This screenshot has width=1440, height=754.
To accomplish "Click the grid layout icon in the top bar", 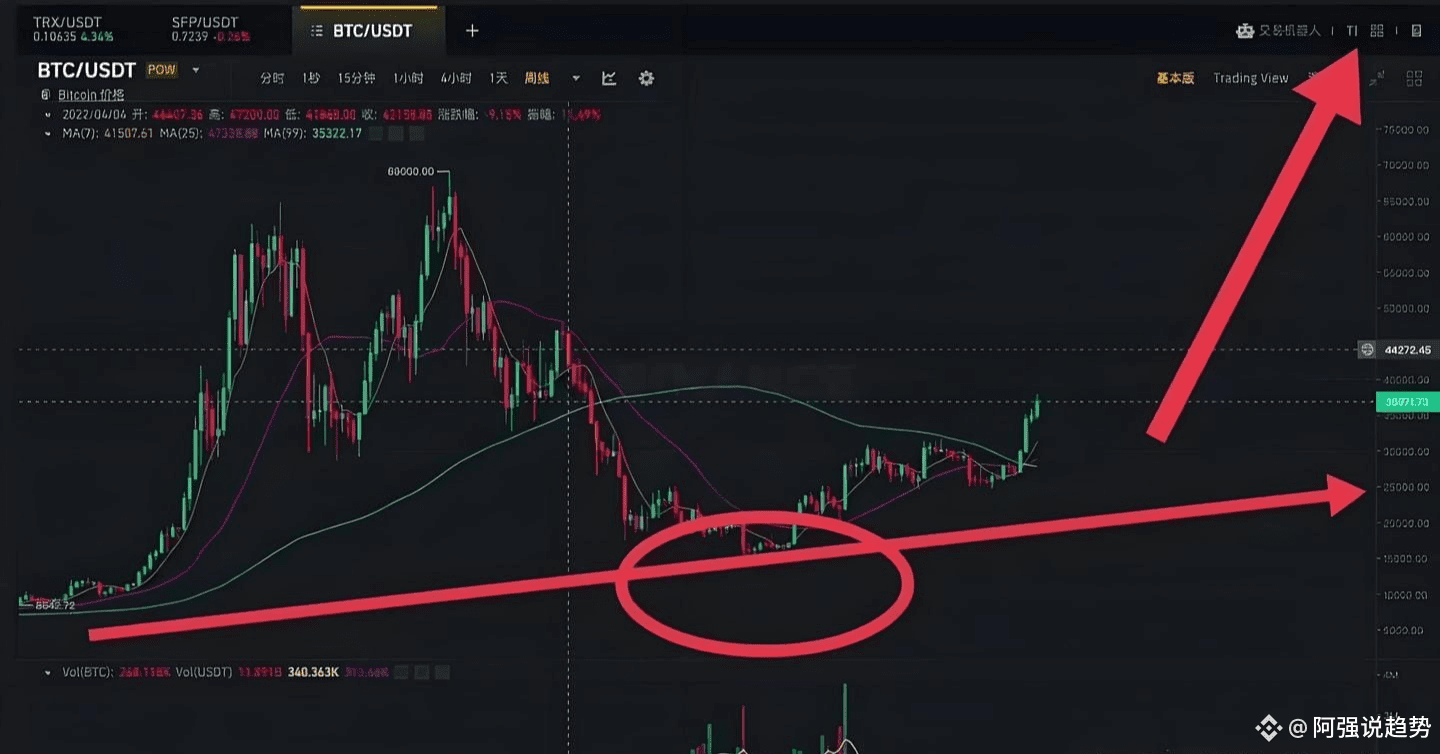I will [1377, 31].
